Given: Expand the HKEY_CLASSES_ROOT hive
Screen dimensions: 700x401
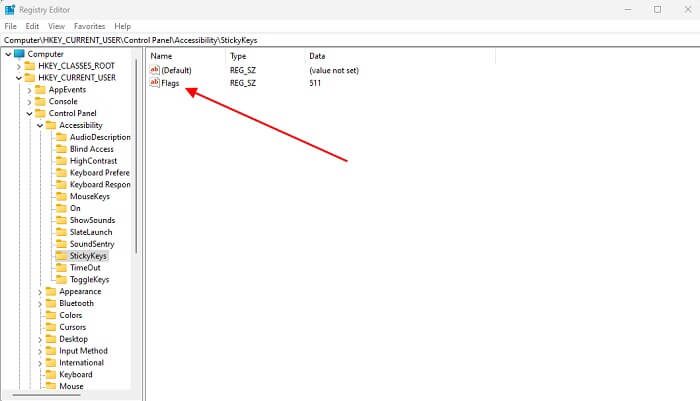Looking at the screenshot, I should coord(19,67).
